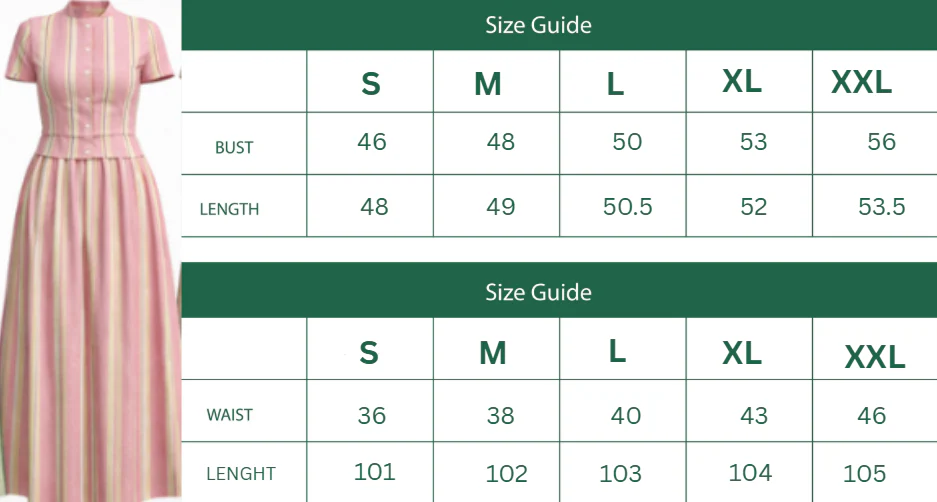Click the LENGHT row label in bottom table

point(241,474)
